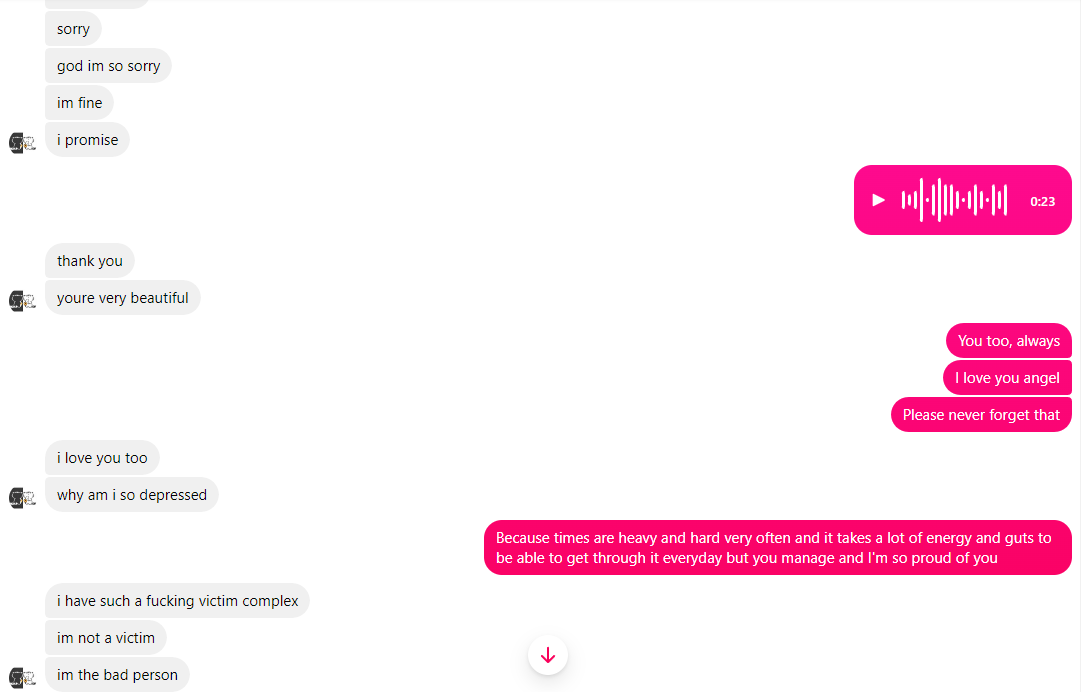Select the long 'Because times are heavy' message
This screenshot has height=692, width=1081.
778,548
